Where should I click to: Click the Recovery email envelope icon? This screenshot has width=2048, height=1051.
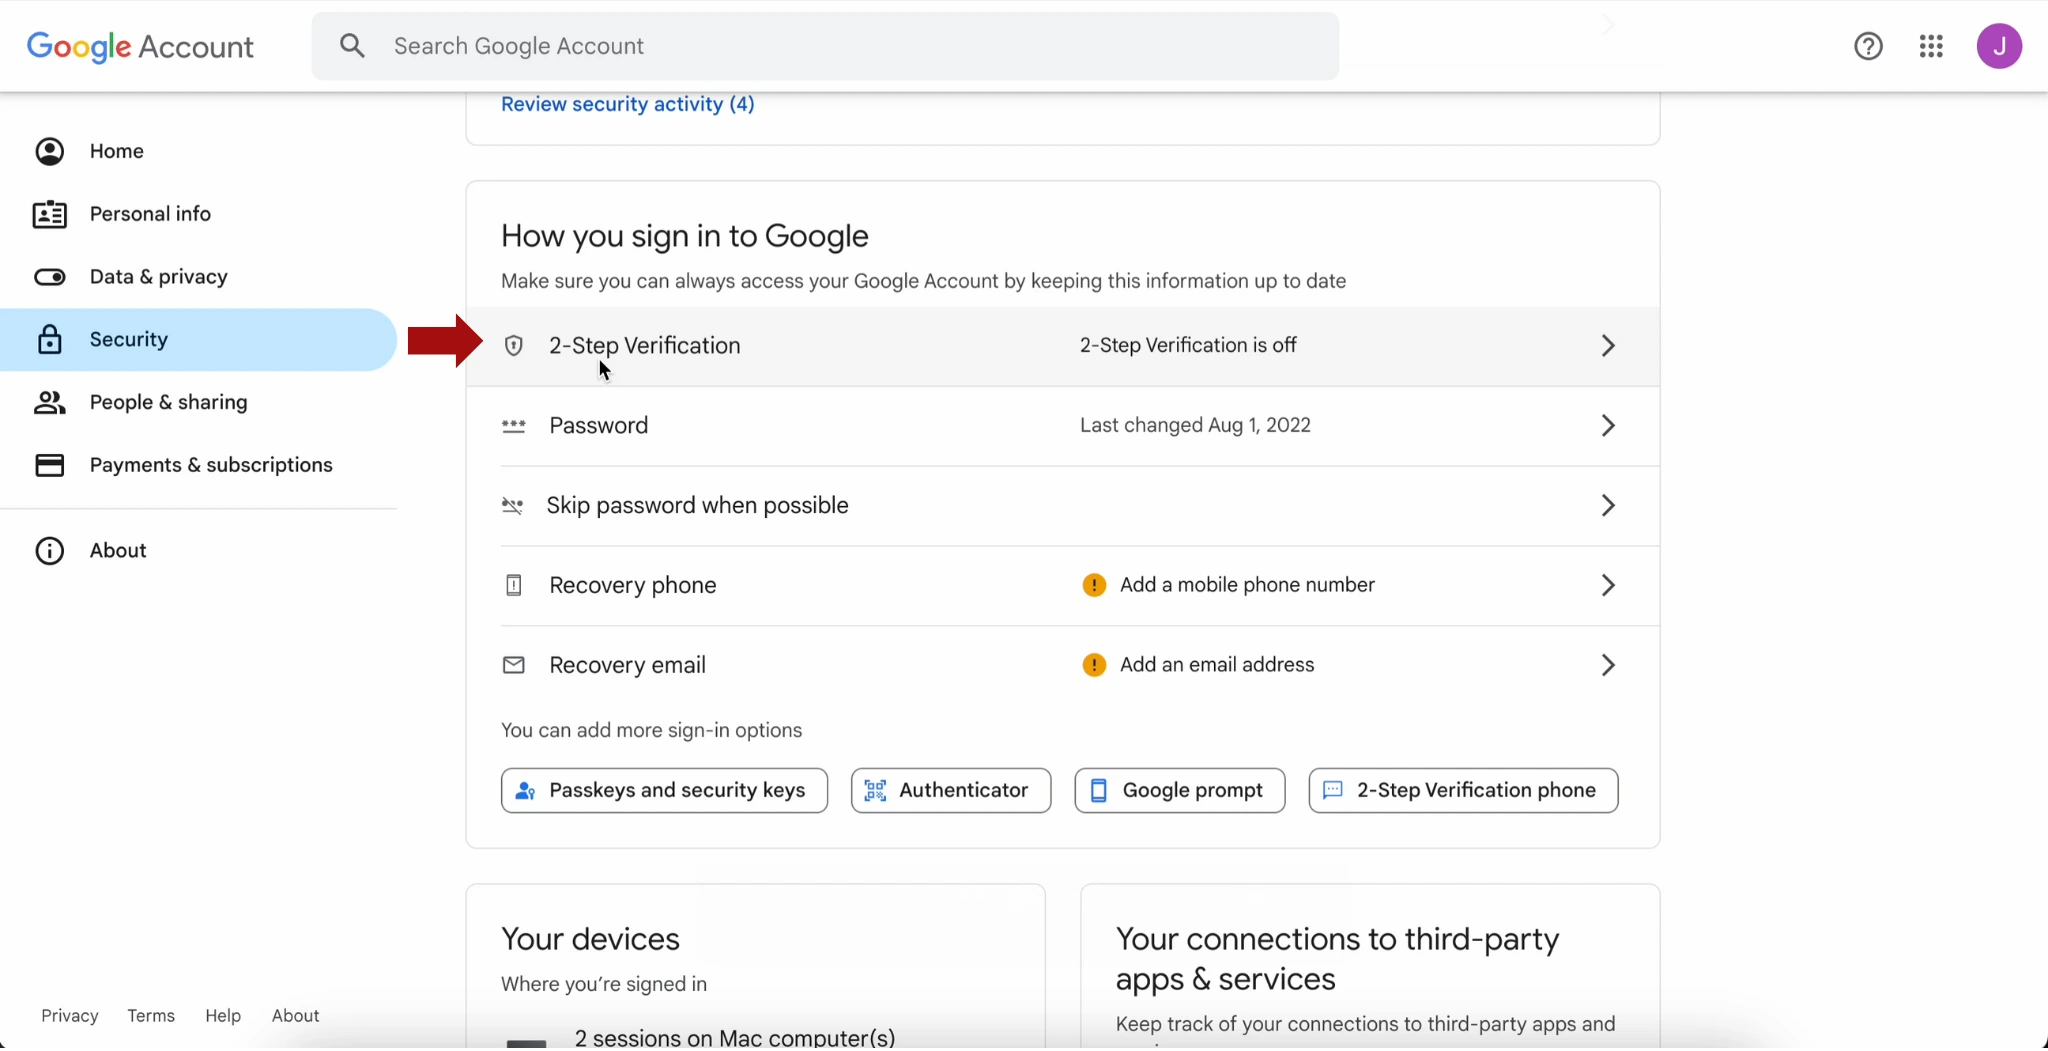pos(514,665)
